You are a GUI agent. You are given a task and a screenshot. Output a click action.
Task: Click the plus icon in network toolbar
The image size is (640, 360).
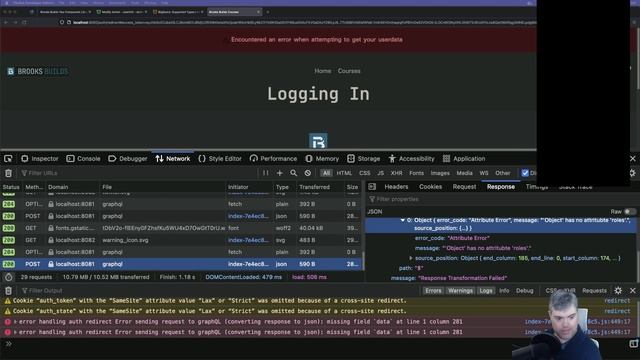280,173
